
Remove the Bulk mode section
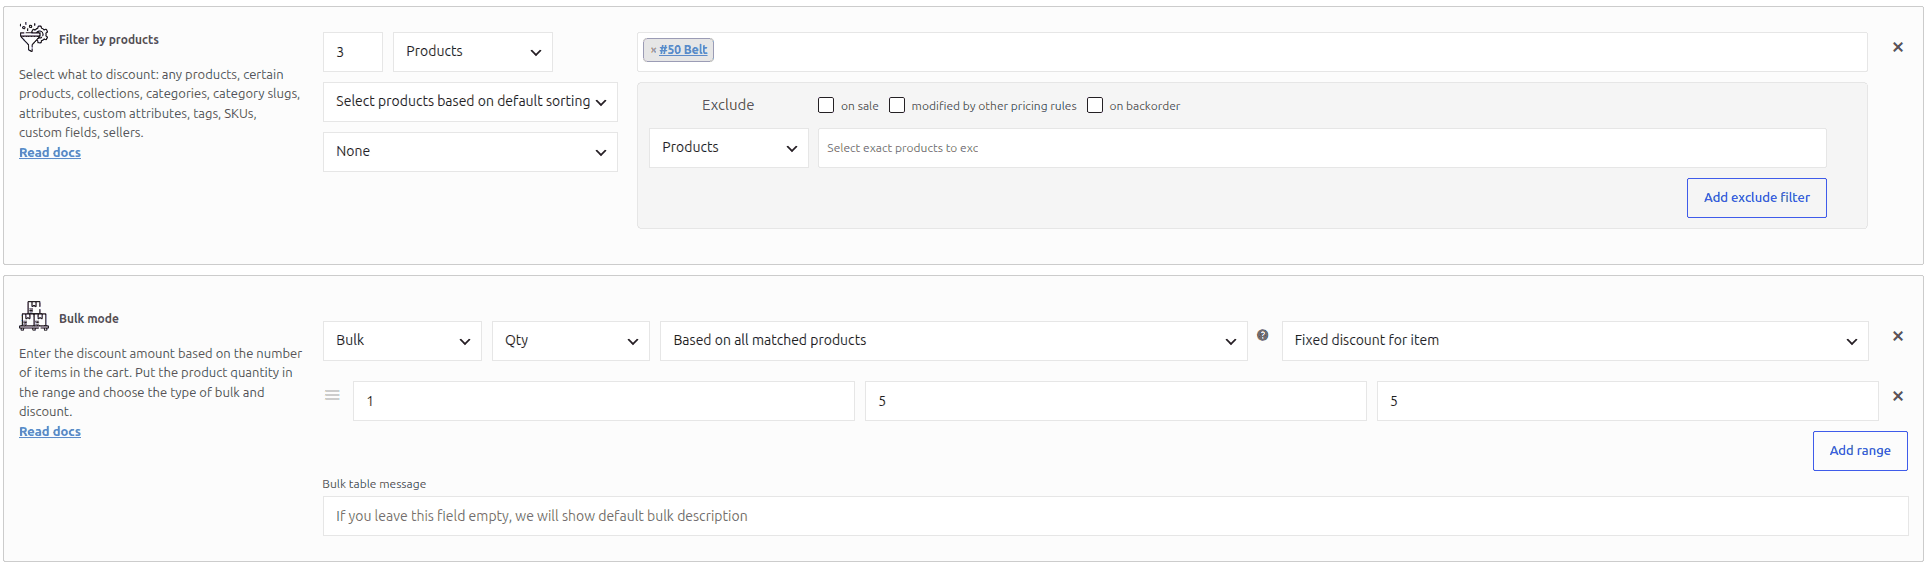click(1897, 336)
